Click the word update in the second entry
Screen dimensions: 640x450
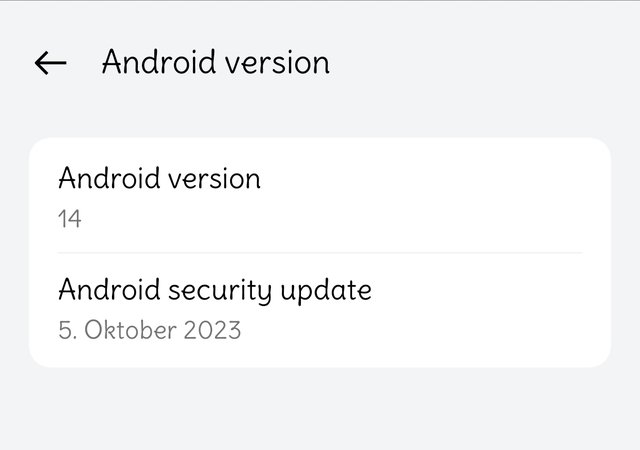326,292
